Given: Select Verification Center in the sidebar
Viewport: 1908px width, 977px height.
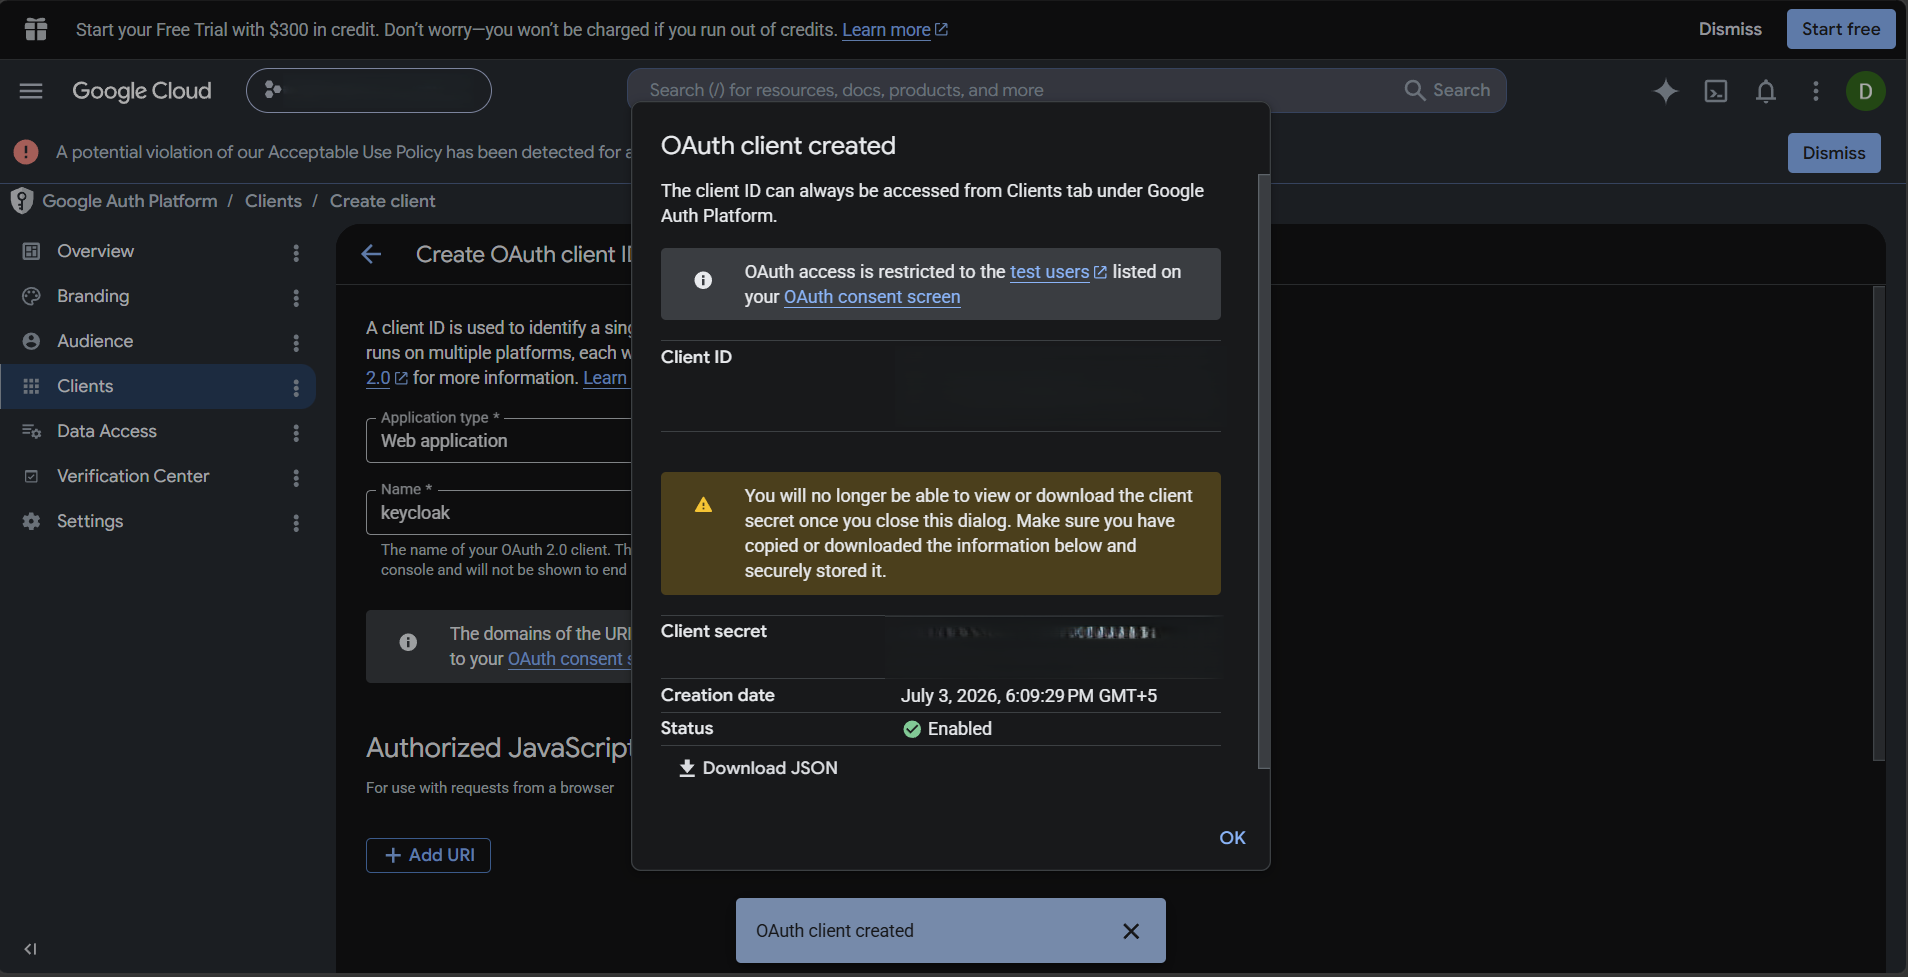Looking at the screenshot, I should pyautogui.click(x=133, y=476).
